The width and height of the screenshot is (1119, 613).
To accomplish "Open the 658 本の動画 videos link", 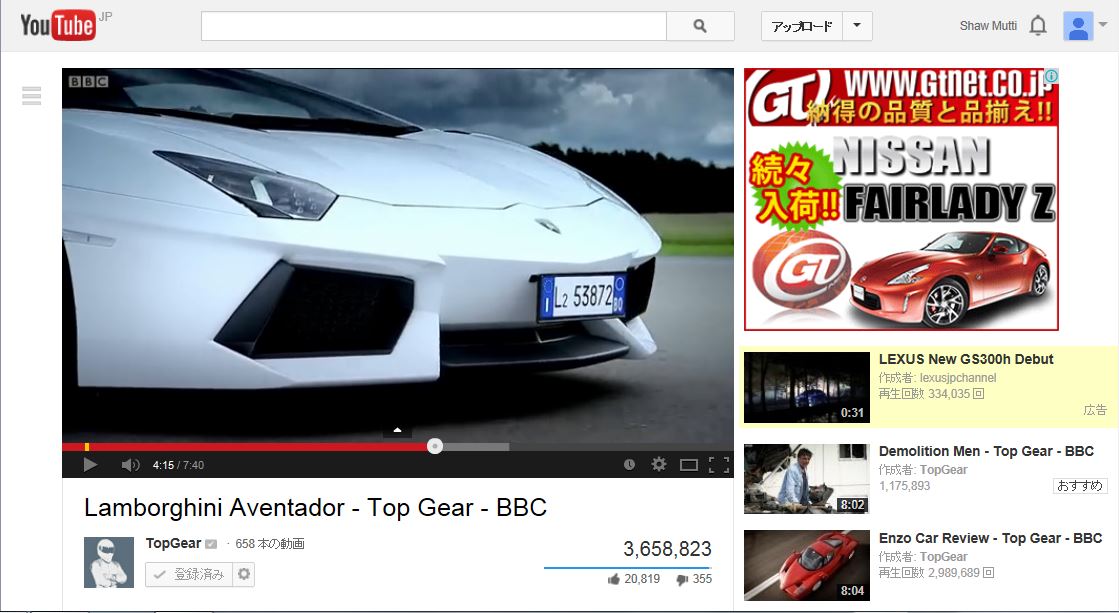I will point(270,544).
